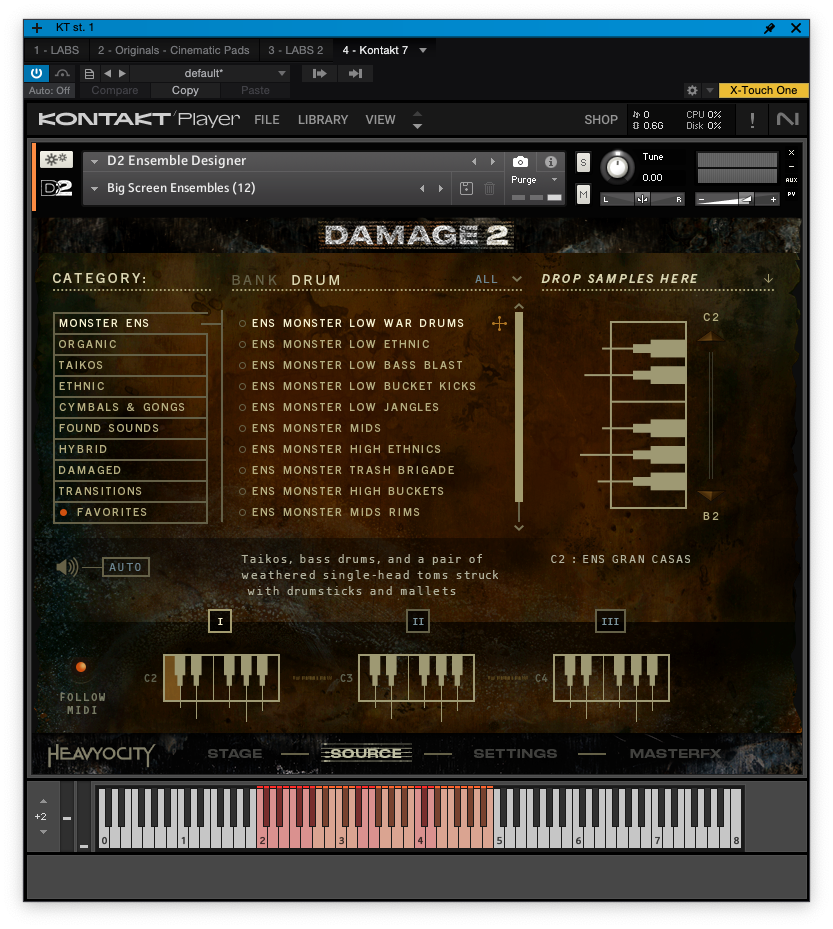Select next instrument arrow for D2 Ensemble Designer
This screenshot has height=929, width=833.
[492, 161]
